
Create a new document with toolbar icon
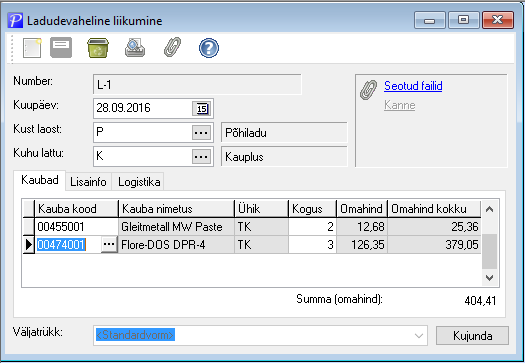[x=32, y=48]
